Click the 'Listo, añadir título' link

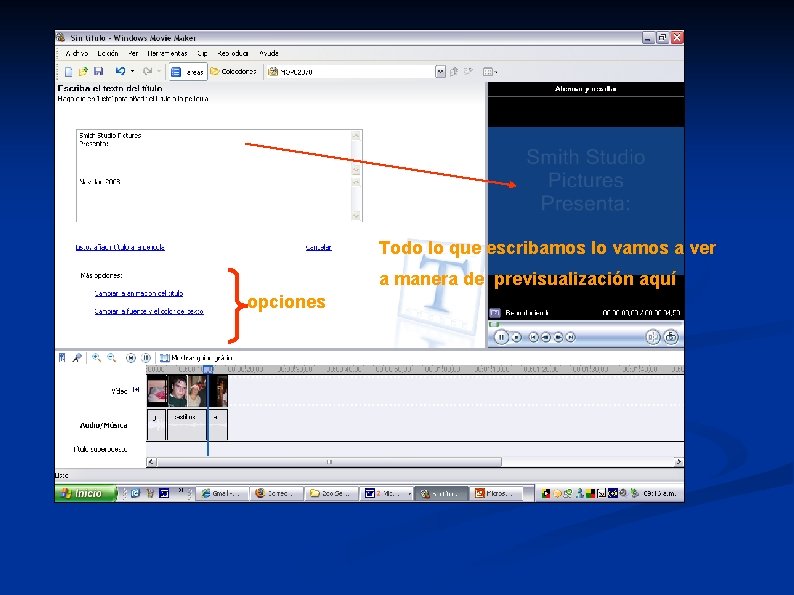(x=120, y=247)
